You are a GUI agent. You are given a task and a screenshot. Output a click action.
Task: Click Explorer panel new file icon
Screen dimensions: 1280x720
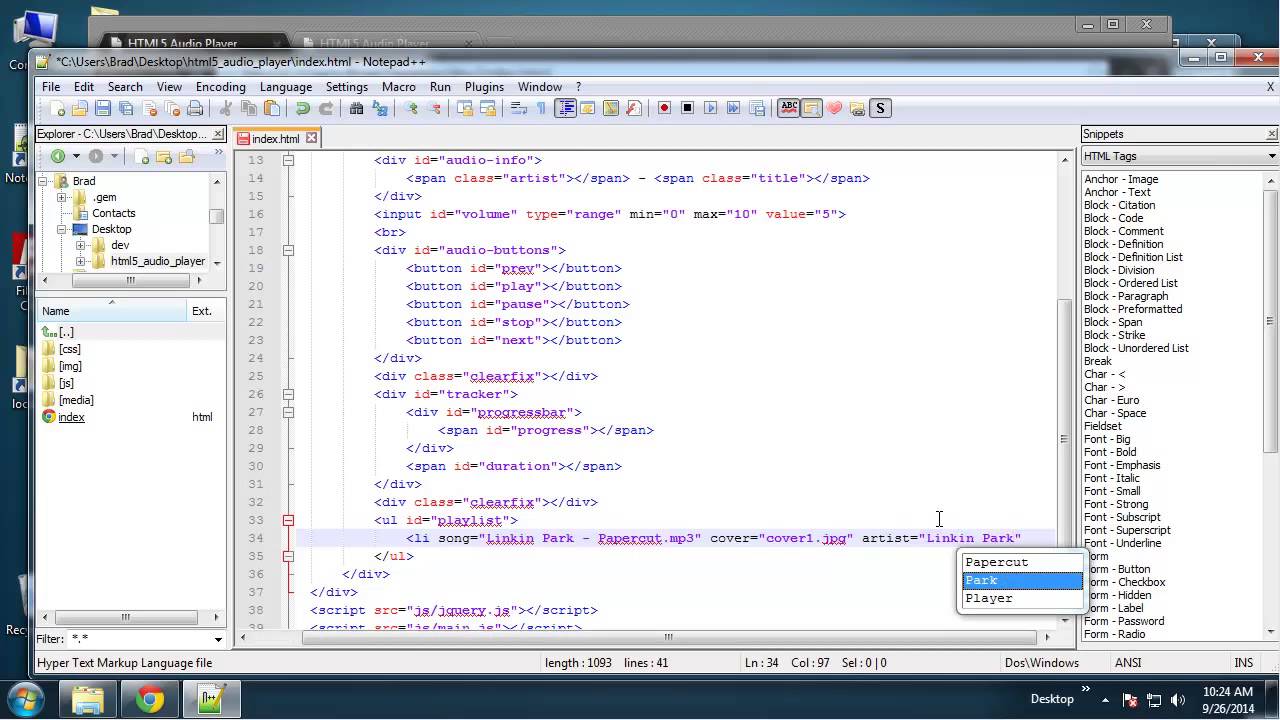click(x=142, y=156)
